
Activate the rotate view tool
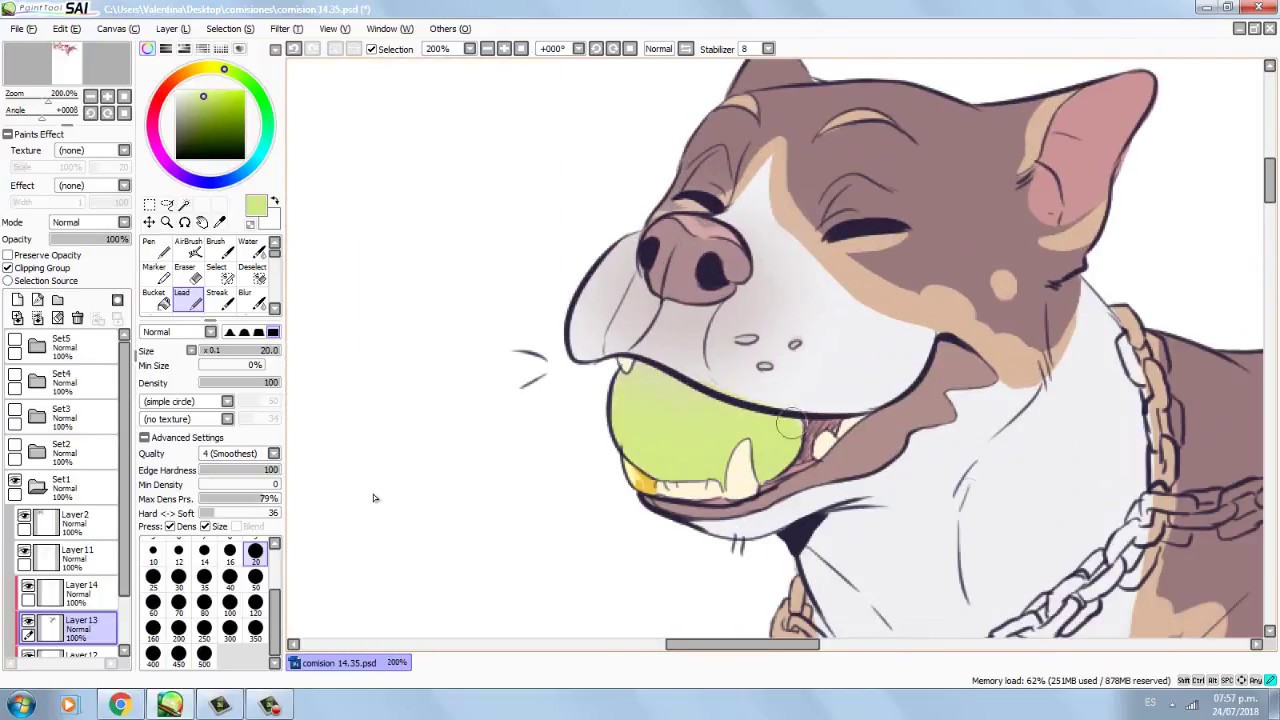185,222
